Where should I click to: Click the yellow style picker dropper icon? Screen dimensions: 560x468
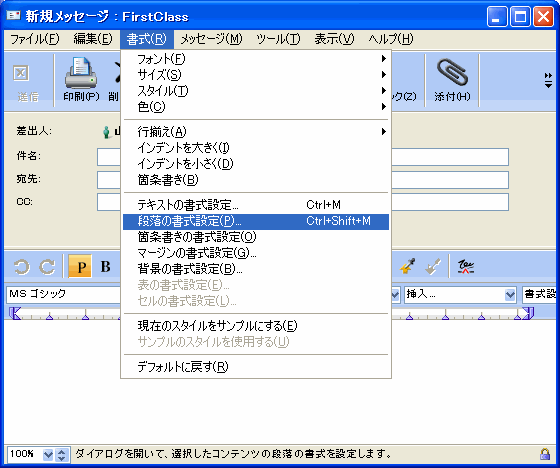click(408, 266)
